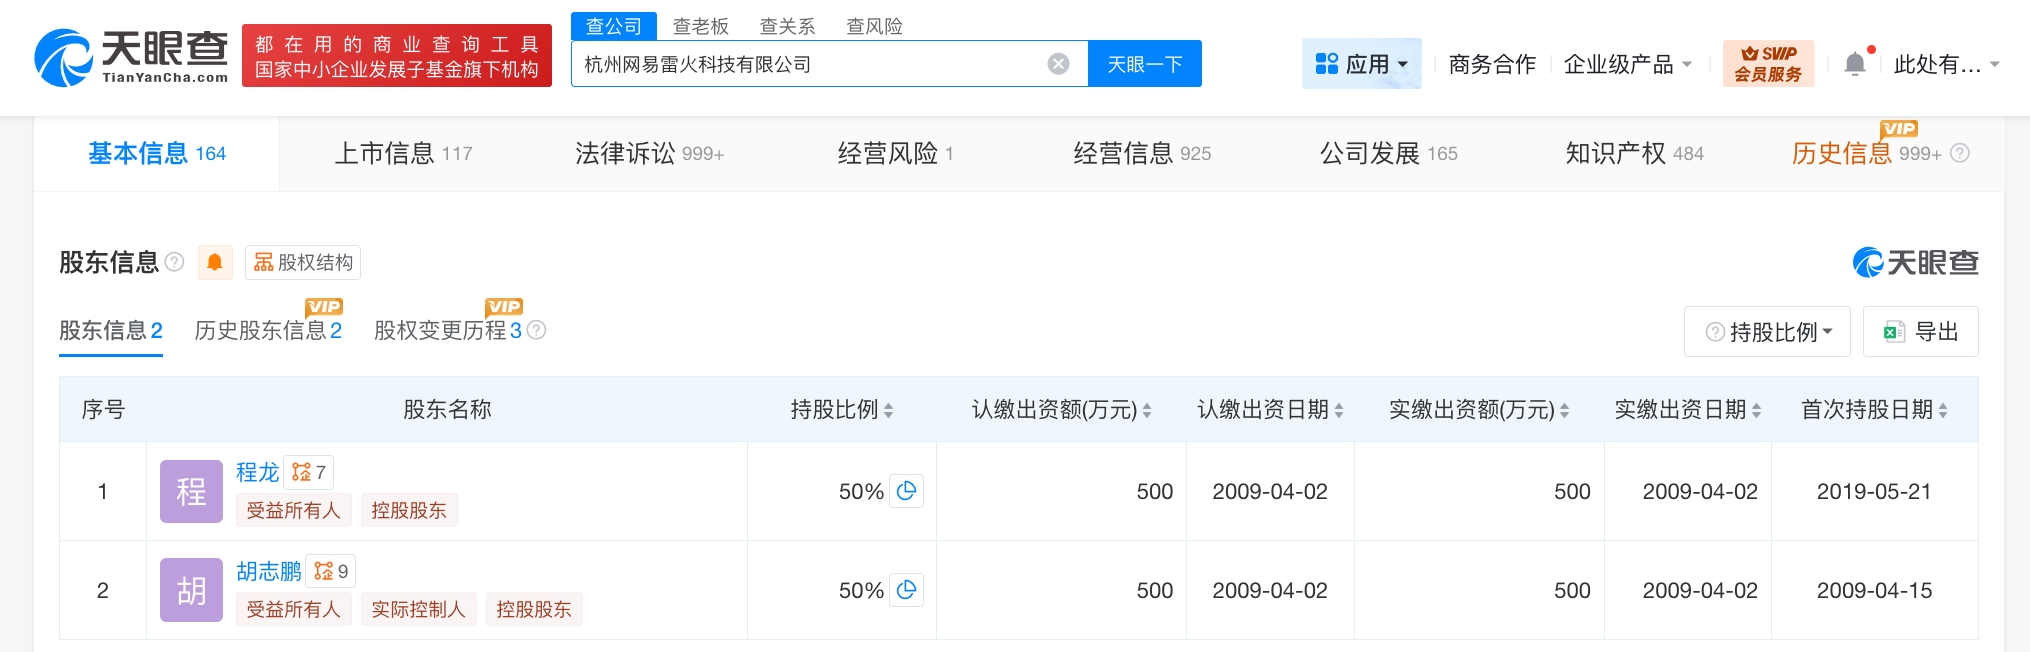Open shareholder 胡志鹏's profile link

[x=268, y=571]
